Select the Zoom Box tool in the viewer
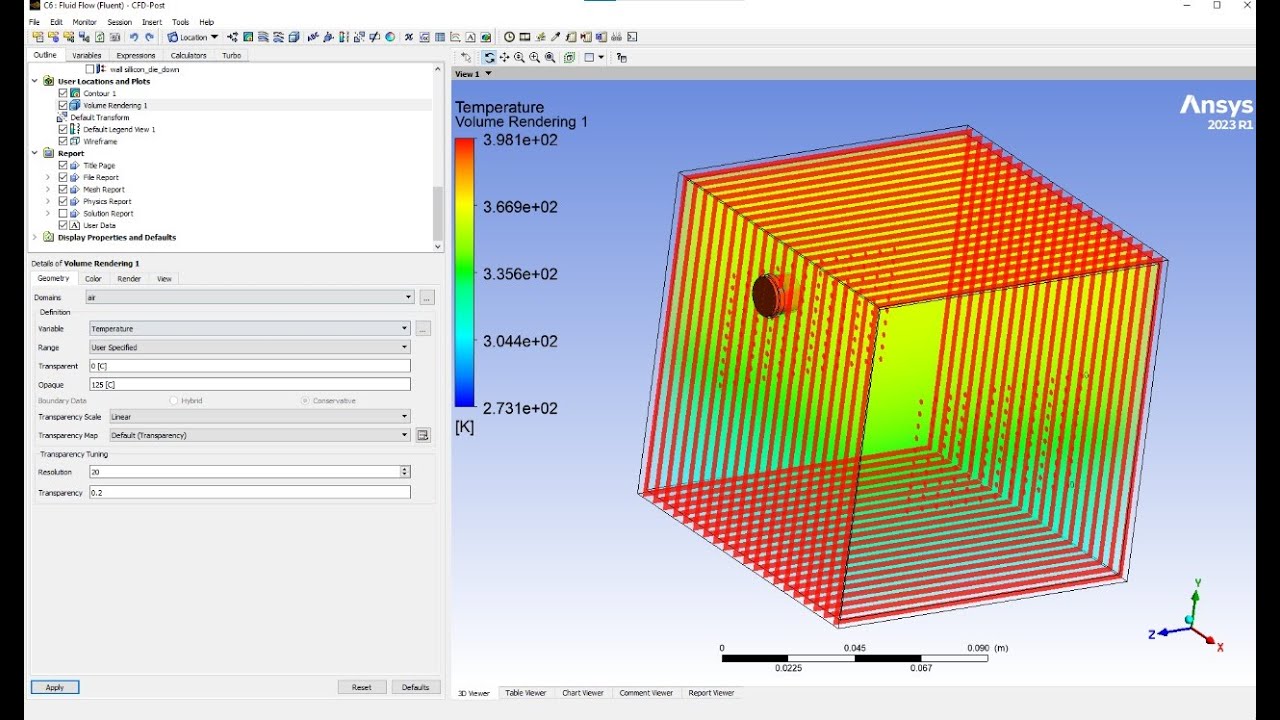The image size is (1280, 720). coord(534,57)
